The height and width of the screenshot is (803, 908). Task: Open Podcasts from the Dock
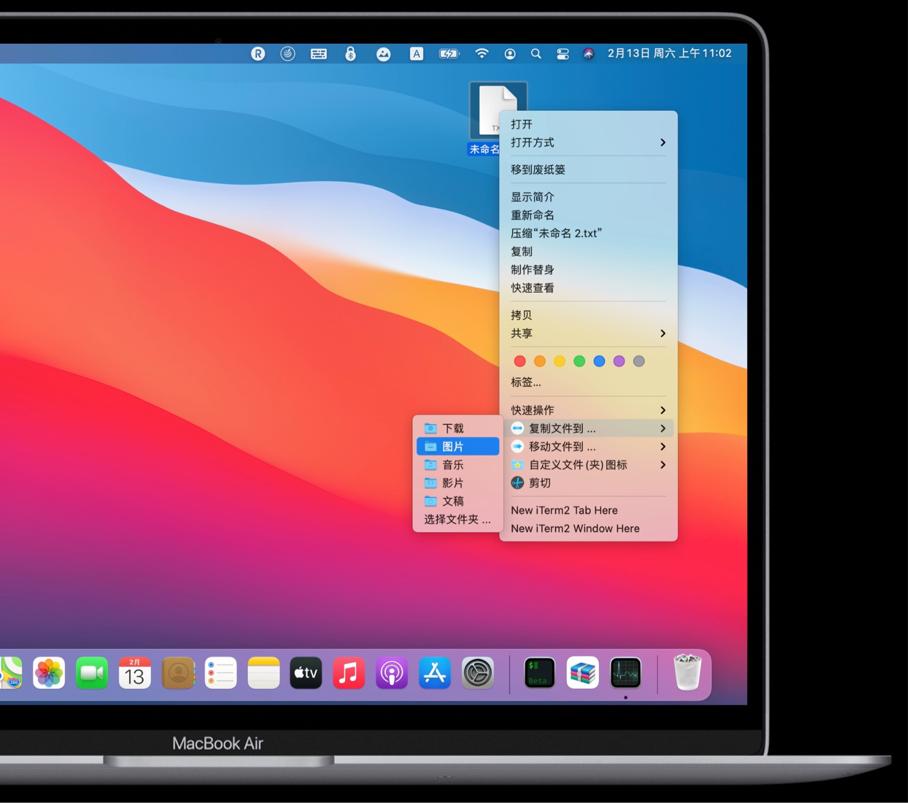tap(391, 673)
